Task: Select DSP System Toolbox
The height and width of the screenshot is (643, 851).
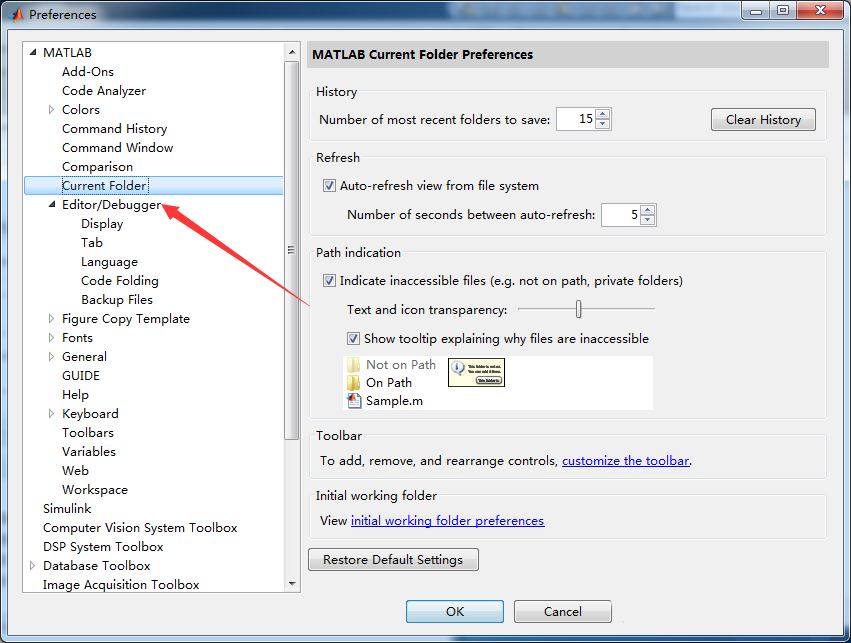Action: click(x=103, y=546)
